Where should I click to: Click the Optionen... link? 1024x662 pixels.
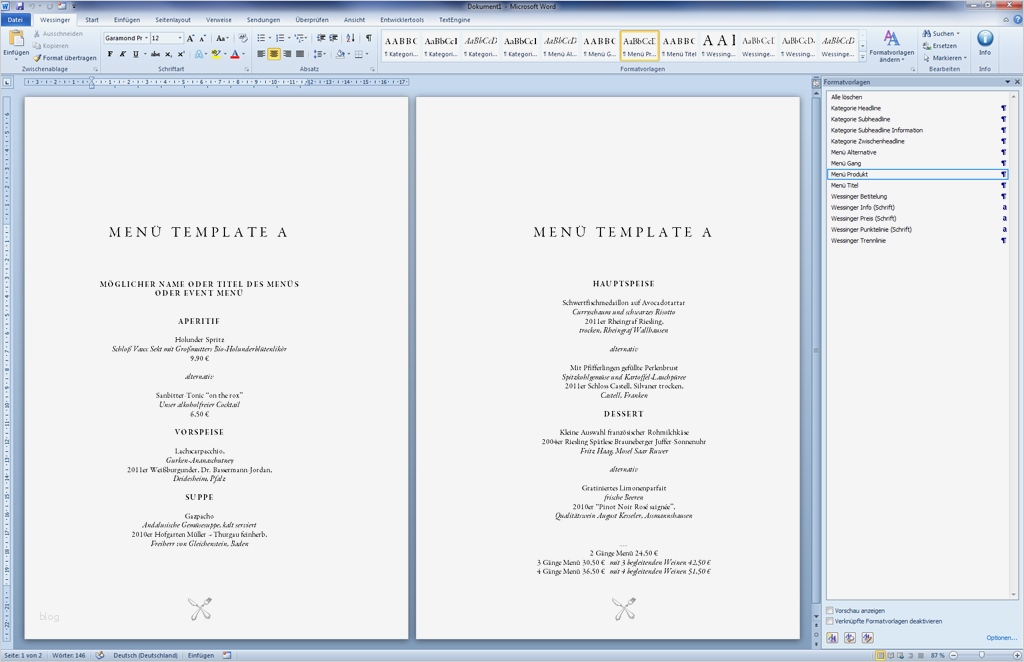1001,637
